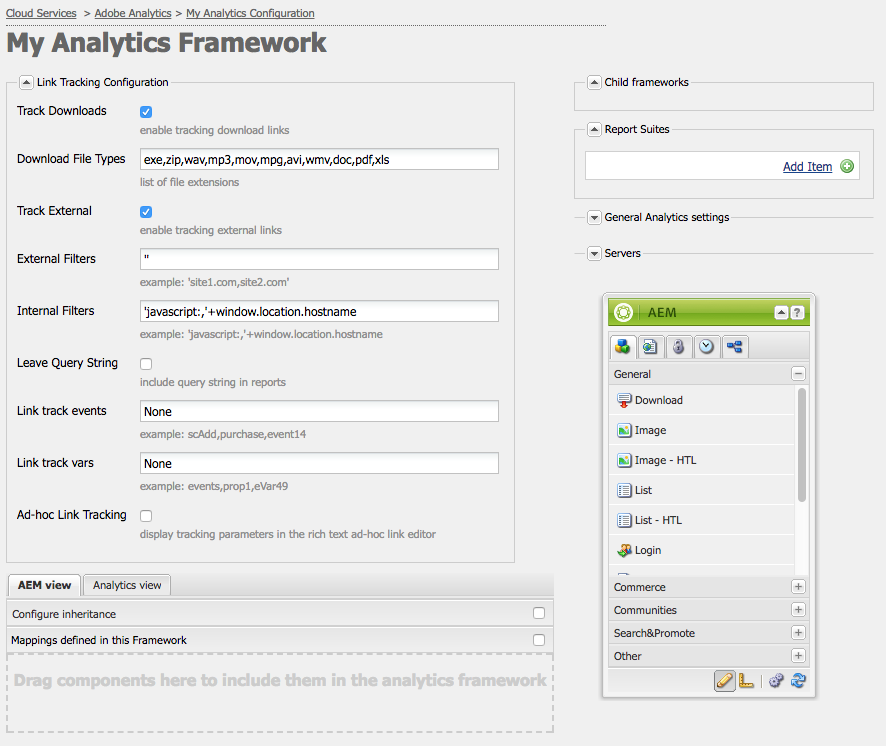
Task: Focus the Internal Filters field
Action: click(x=319, y=311)
